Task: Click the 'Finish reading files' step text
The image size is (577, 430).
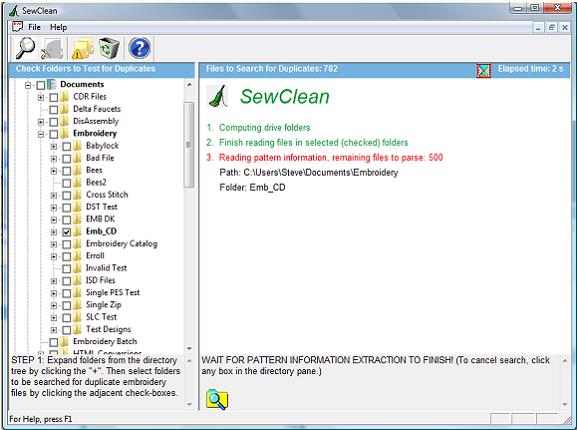Action: point(314,143)
